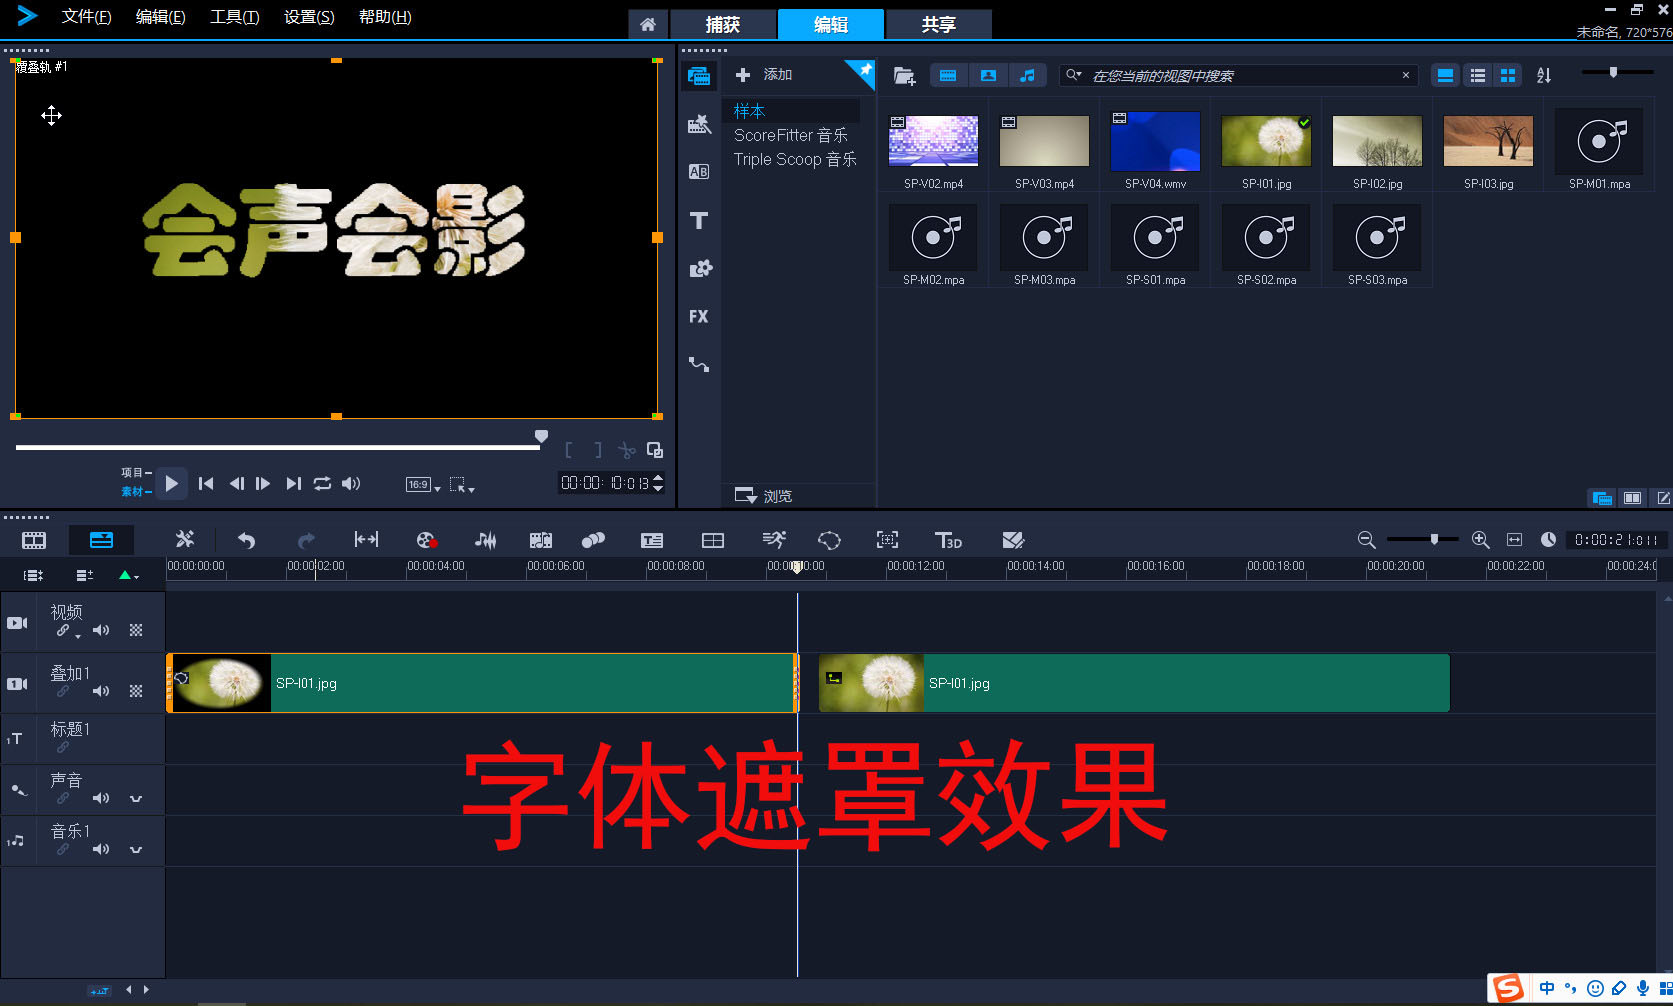Open 工具(T) menu

(235, 17)
